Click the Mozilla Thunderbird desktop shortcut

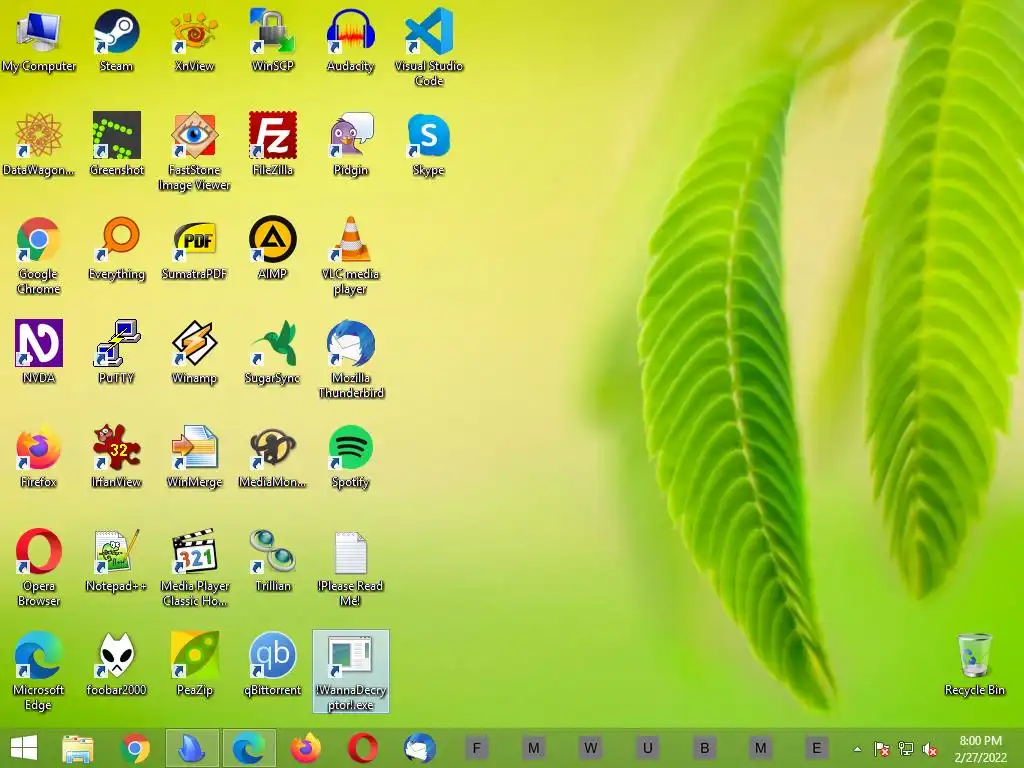tap(351, 359)
